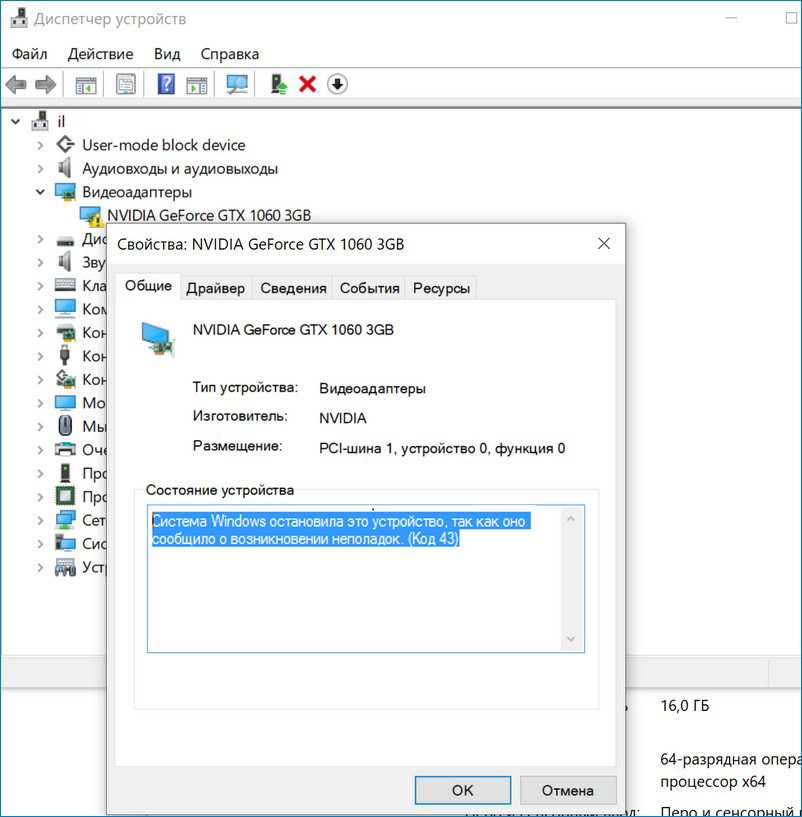The image size is (802, 817).
Task: Click the Update driver toolbar icon
Action: tap(279, 84)
